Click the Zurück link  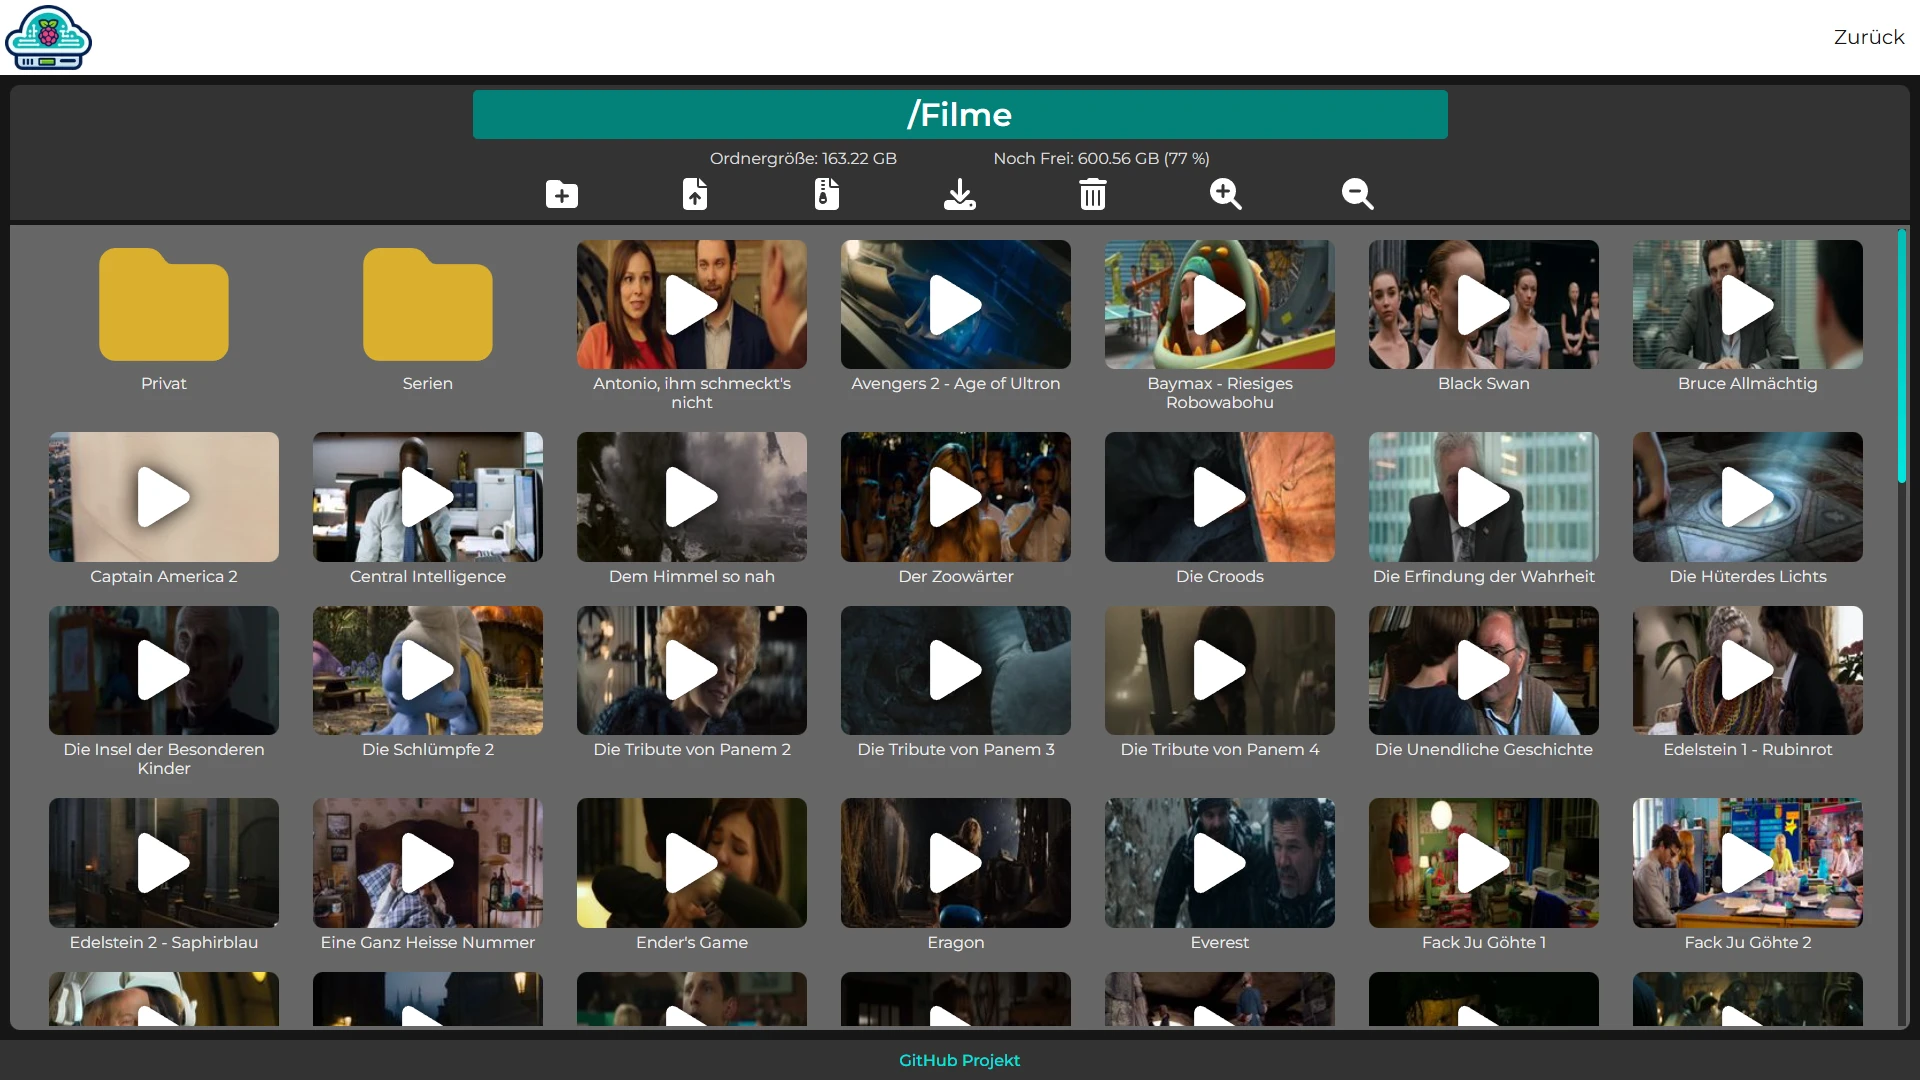(x=1868, y=37)
